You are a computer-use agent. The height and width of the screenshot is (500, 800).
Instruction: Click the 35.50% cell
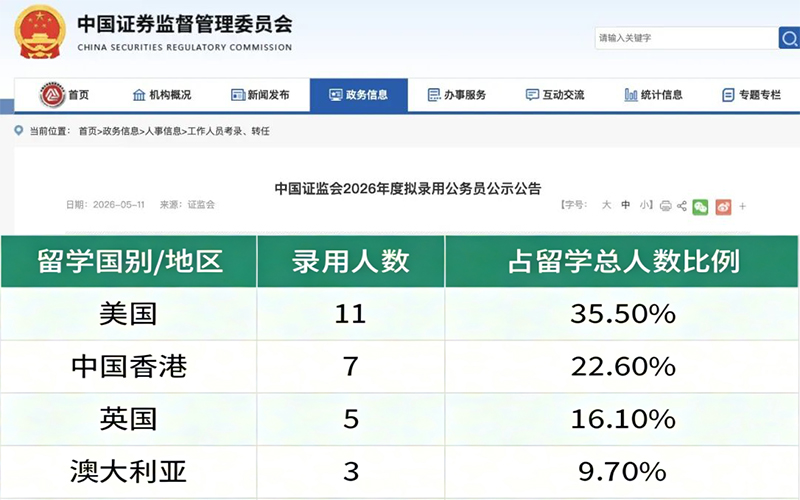coord(622,313)
